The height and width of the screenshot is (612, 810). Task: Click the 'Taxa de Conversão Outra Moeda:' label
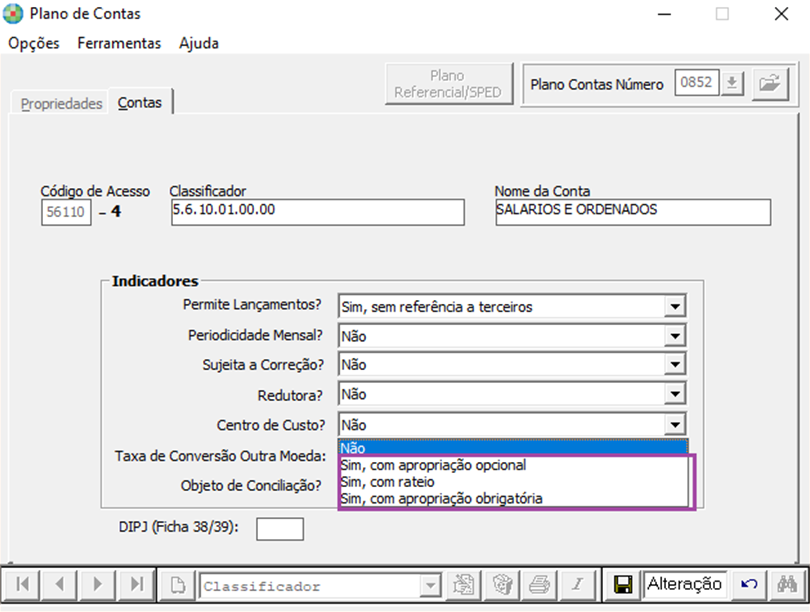coord(221,456)
